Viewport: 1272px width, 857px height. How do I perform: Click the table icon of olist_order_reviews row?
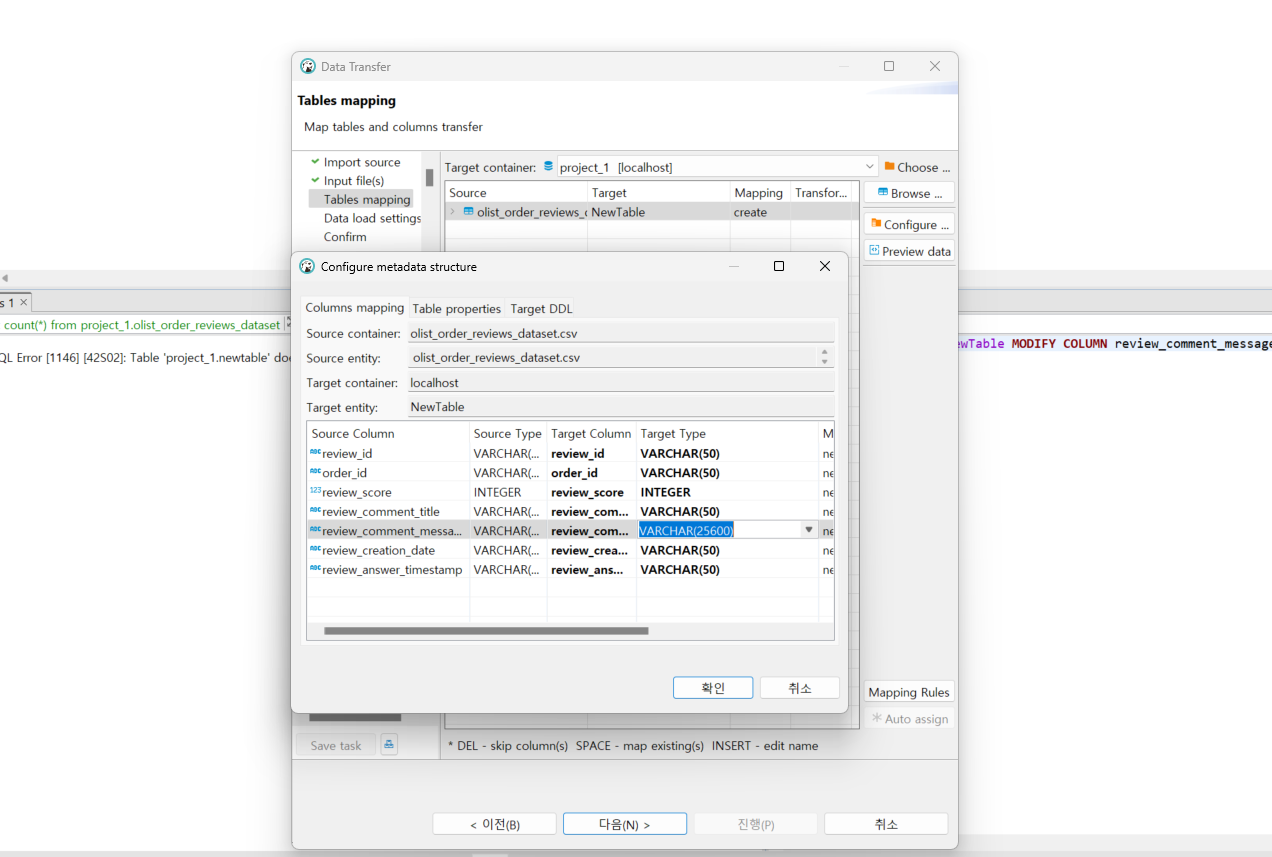pos(468,212)
